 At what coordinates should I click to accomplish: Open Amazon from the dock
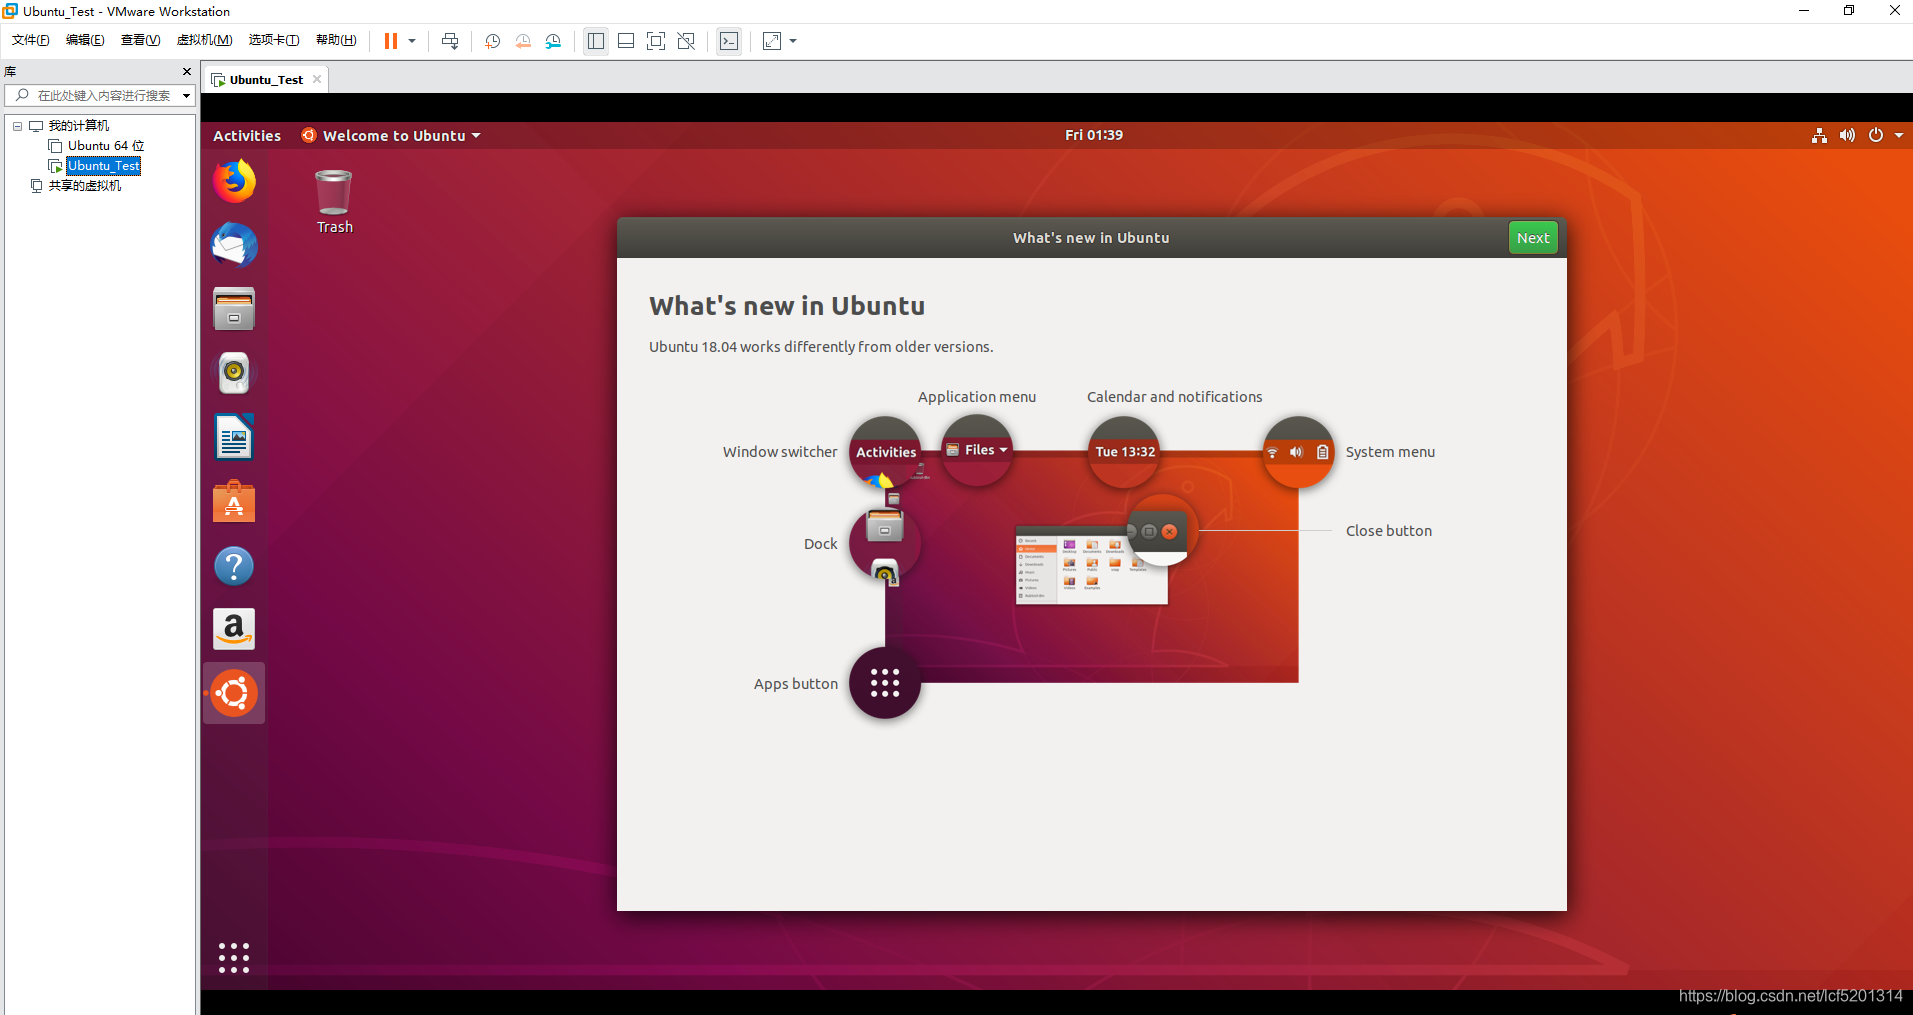point(234,629)
